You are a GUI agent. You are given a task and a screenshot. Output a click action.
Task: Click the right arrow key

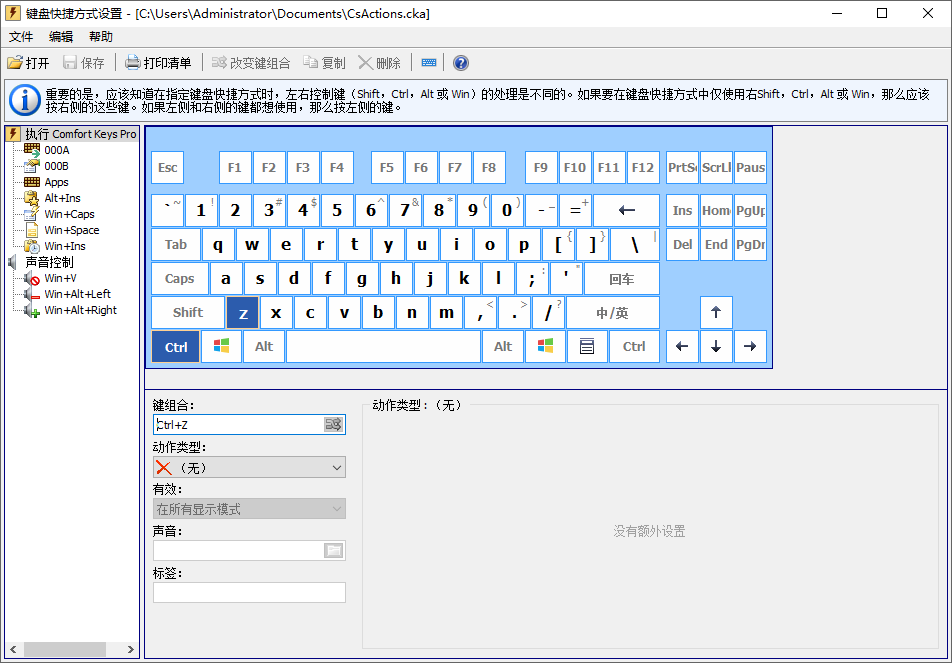[750, 347]
